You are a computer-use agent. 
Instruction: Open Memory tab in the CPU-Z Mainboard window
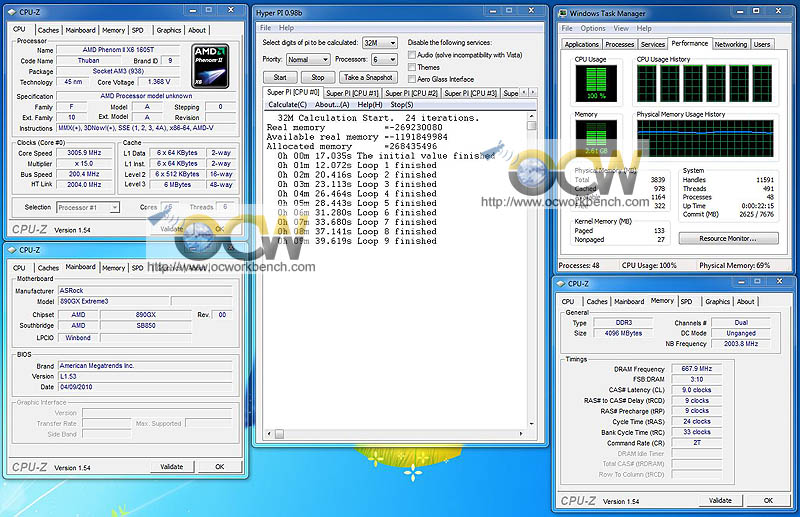point(113,268)
